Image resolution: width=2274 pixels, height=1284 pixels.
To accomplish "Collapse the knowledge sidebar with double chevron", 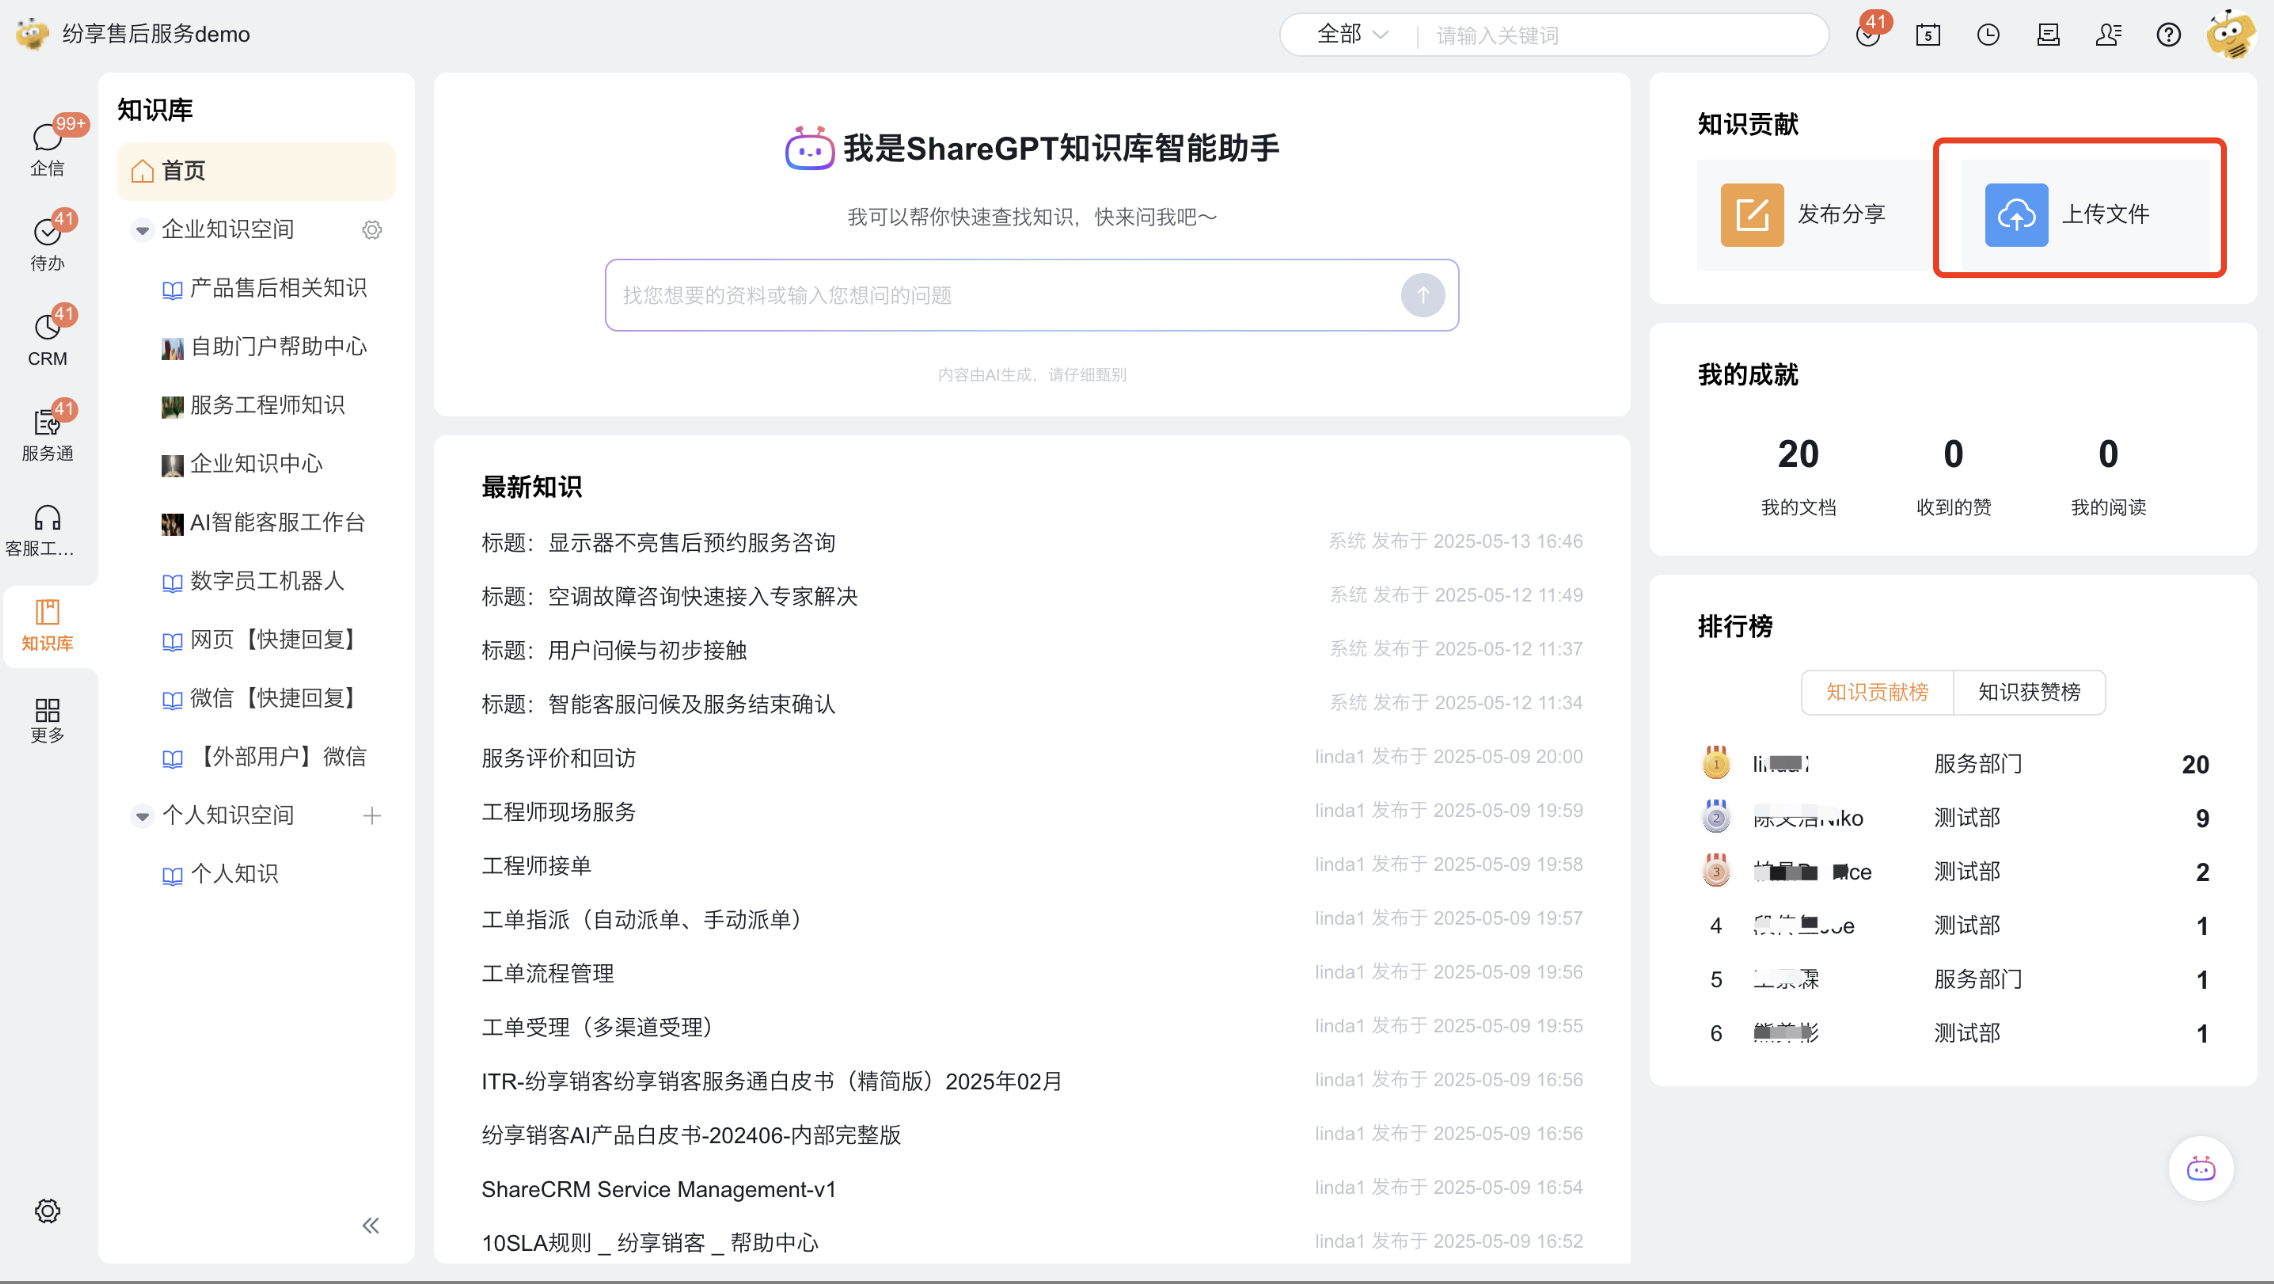I will 370,1226.
